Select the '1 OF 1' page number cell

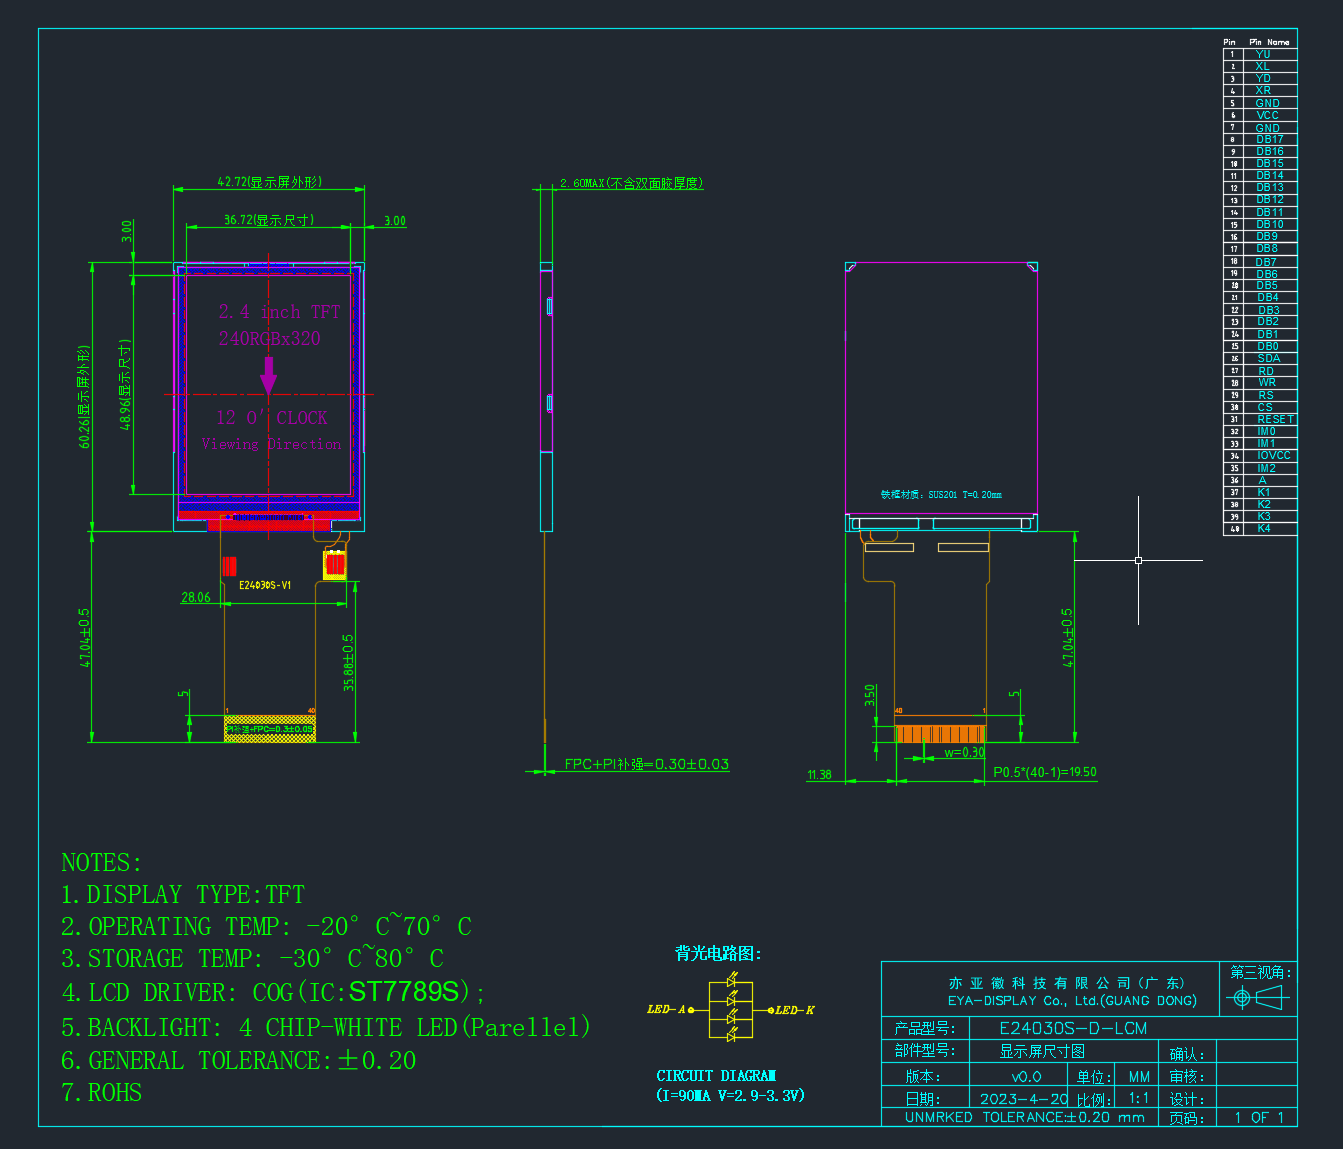coord(1259,1117)
